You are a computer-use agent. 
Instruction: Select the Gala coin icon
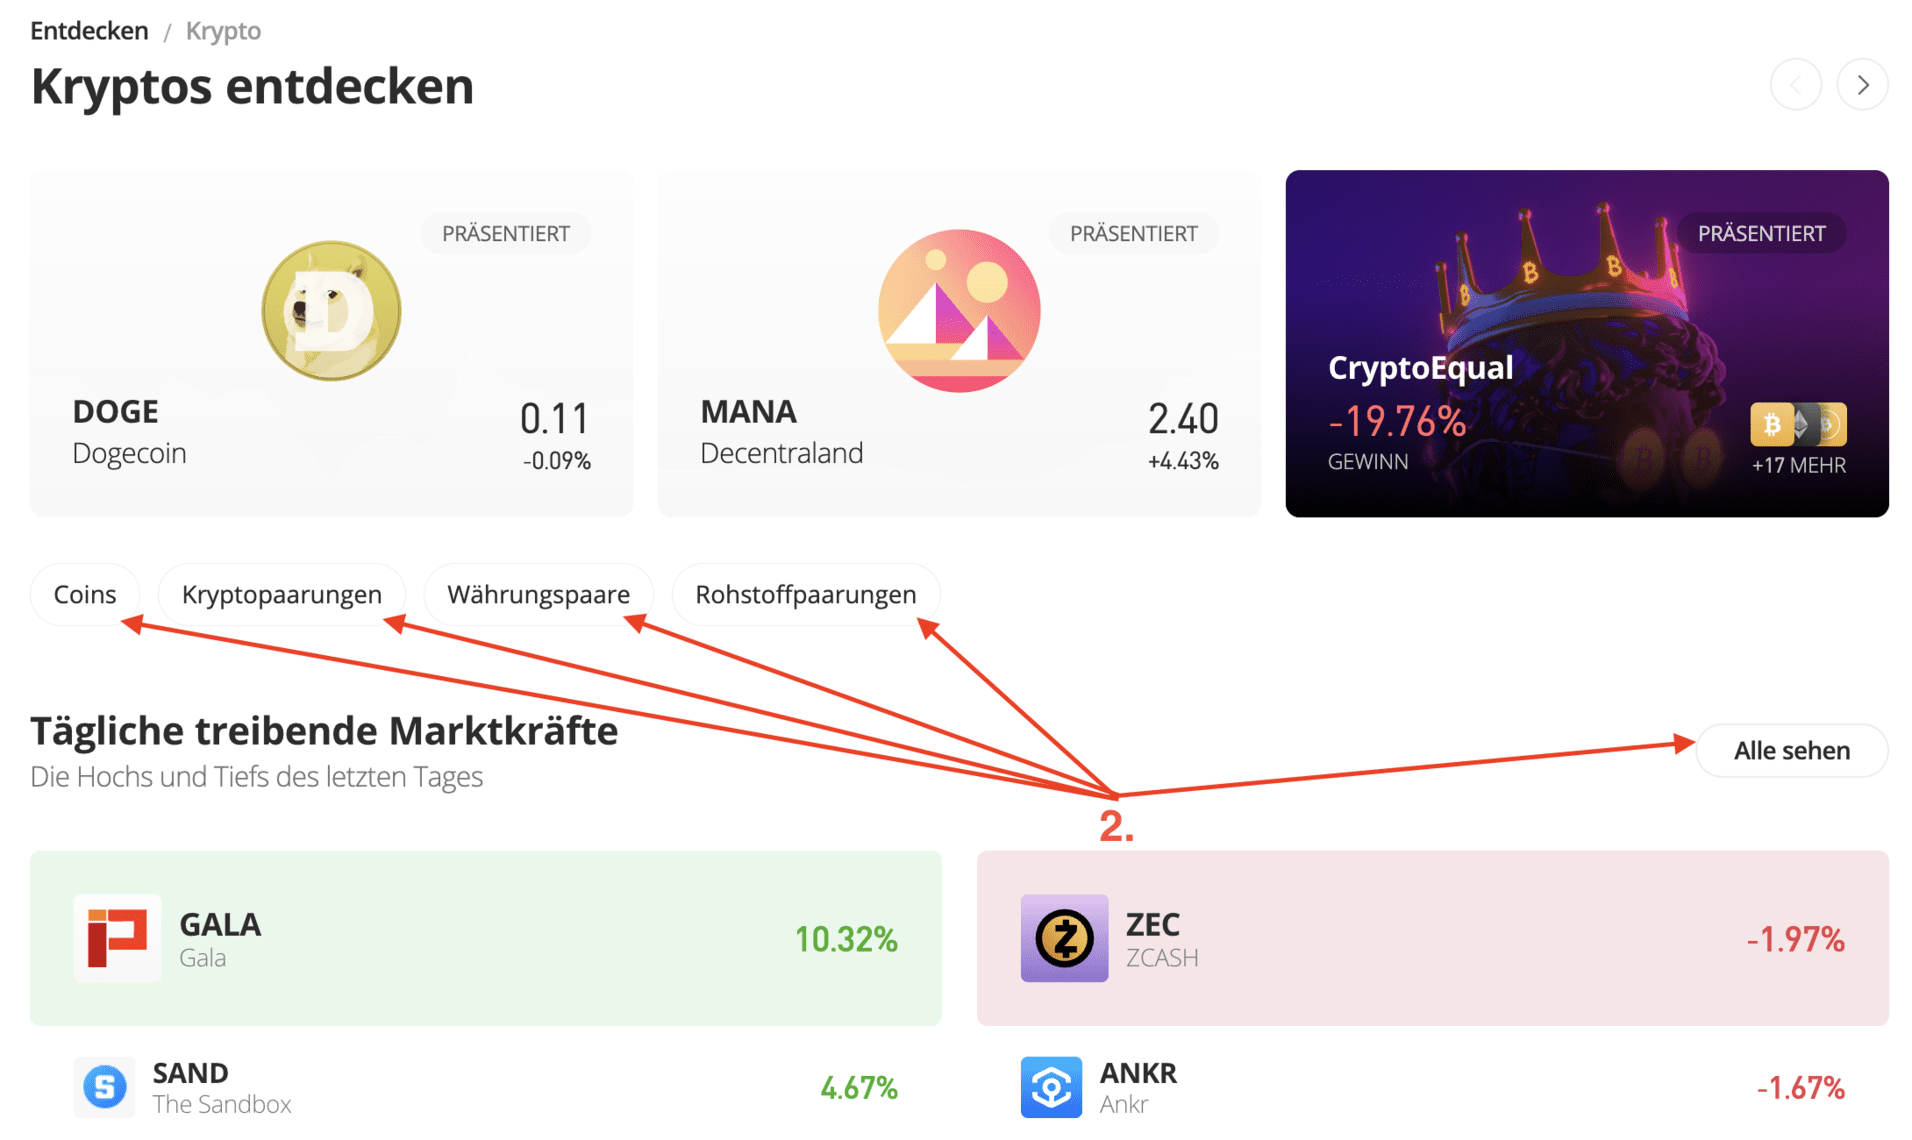point(117,938)
